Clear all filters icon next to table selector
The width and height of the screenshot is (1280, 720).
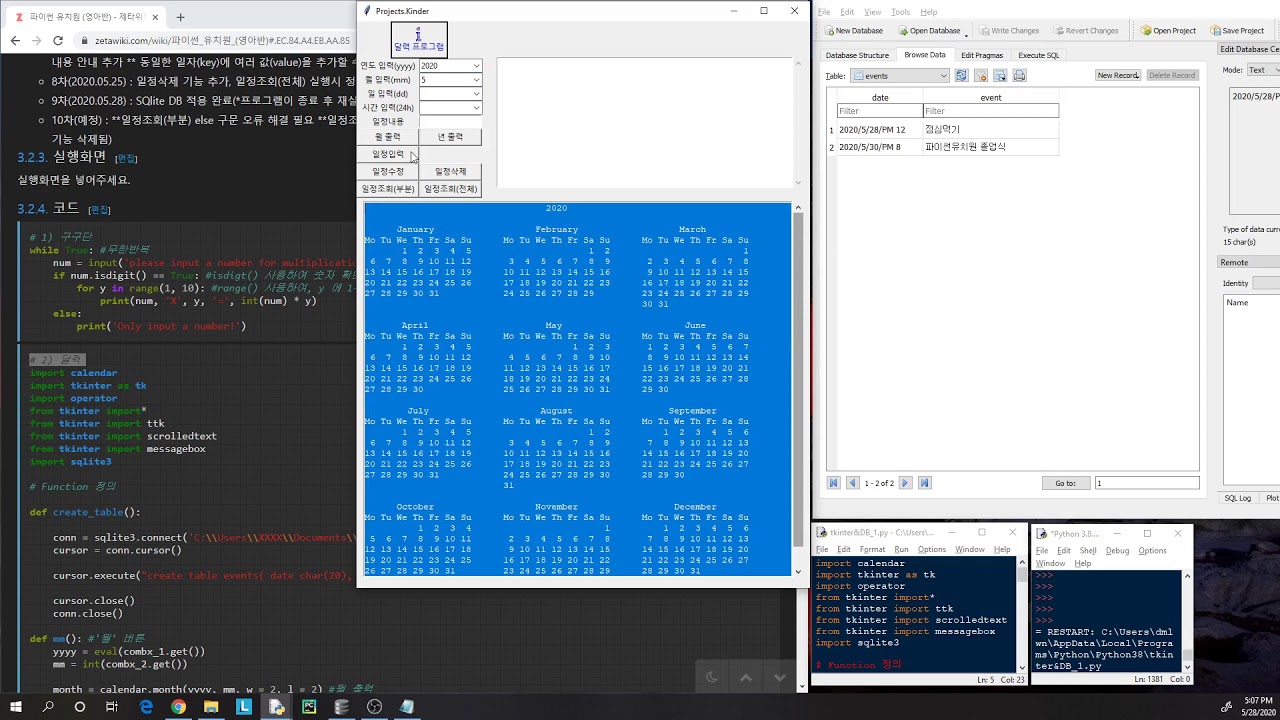point(981,75)
